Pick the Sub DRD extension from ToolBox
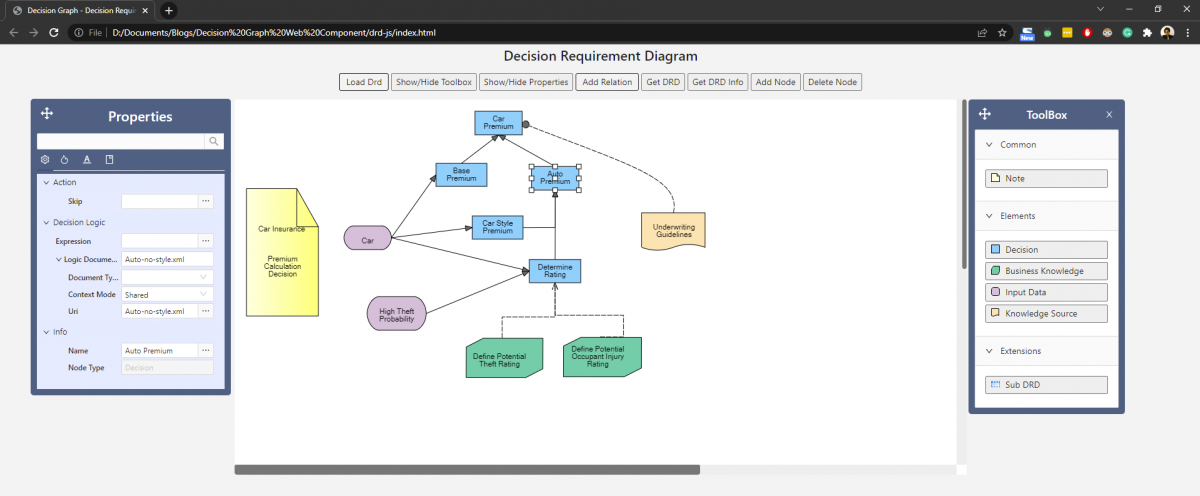The width and height of the screenshot is (1200, 496). pyautogui.click(x=1046, y=384)
